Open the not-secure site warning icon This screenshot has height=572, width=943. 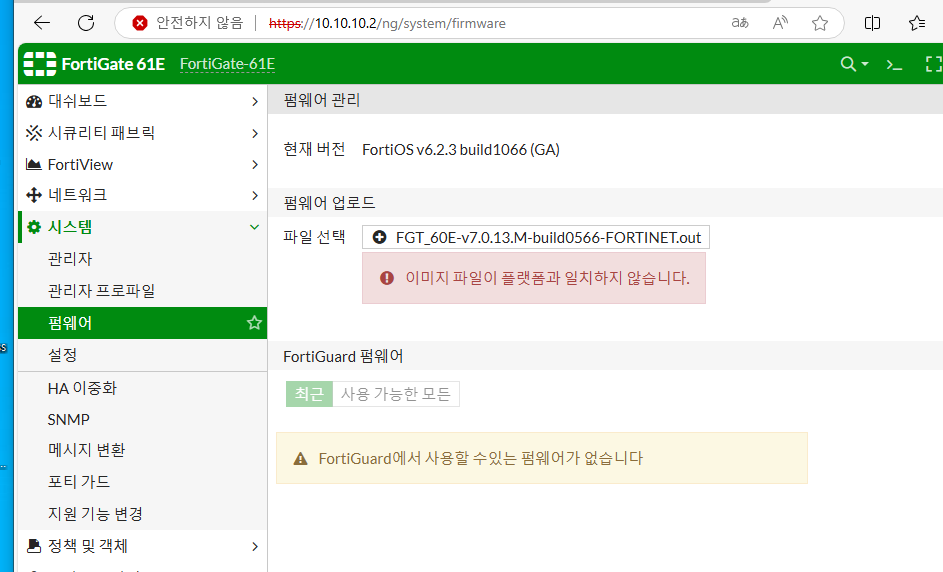(140, 23)
